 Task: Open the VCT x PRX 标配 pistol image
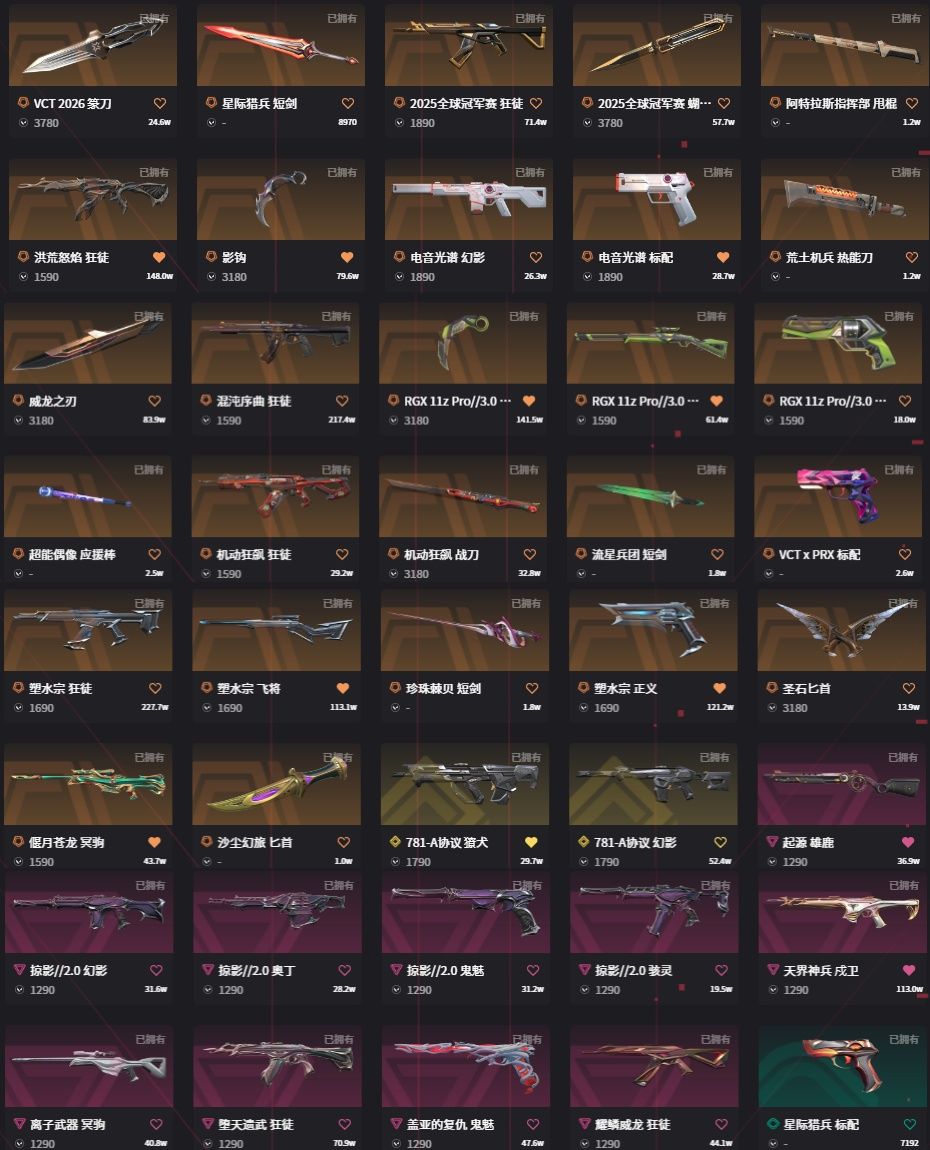pos(838,497)
